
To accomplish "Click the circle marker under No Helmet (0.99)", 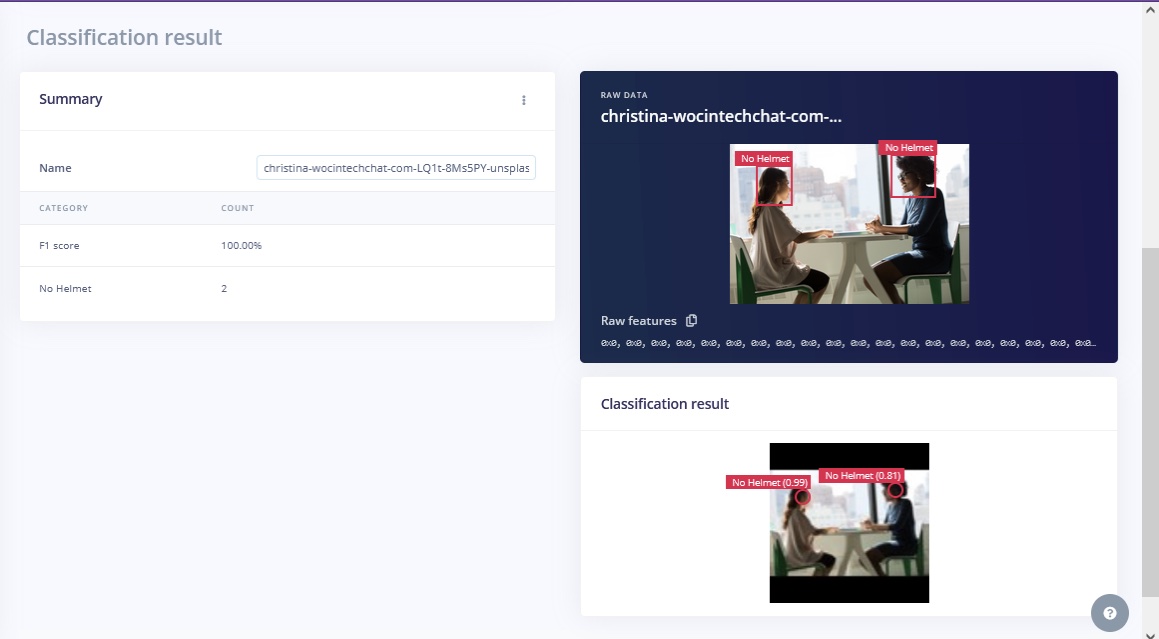I will tap(802, 496).
